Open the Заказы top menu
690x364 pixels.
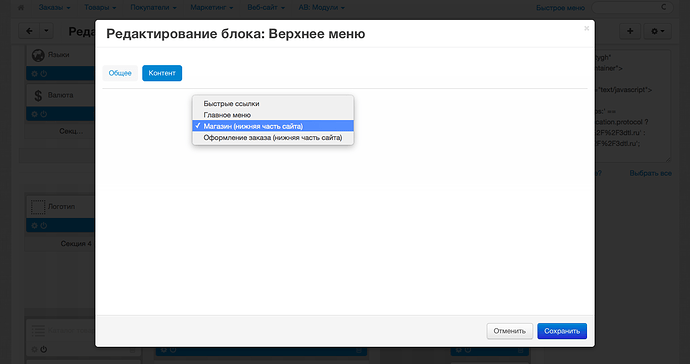coord(54,7)
